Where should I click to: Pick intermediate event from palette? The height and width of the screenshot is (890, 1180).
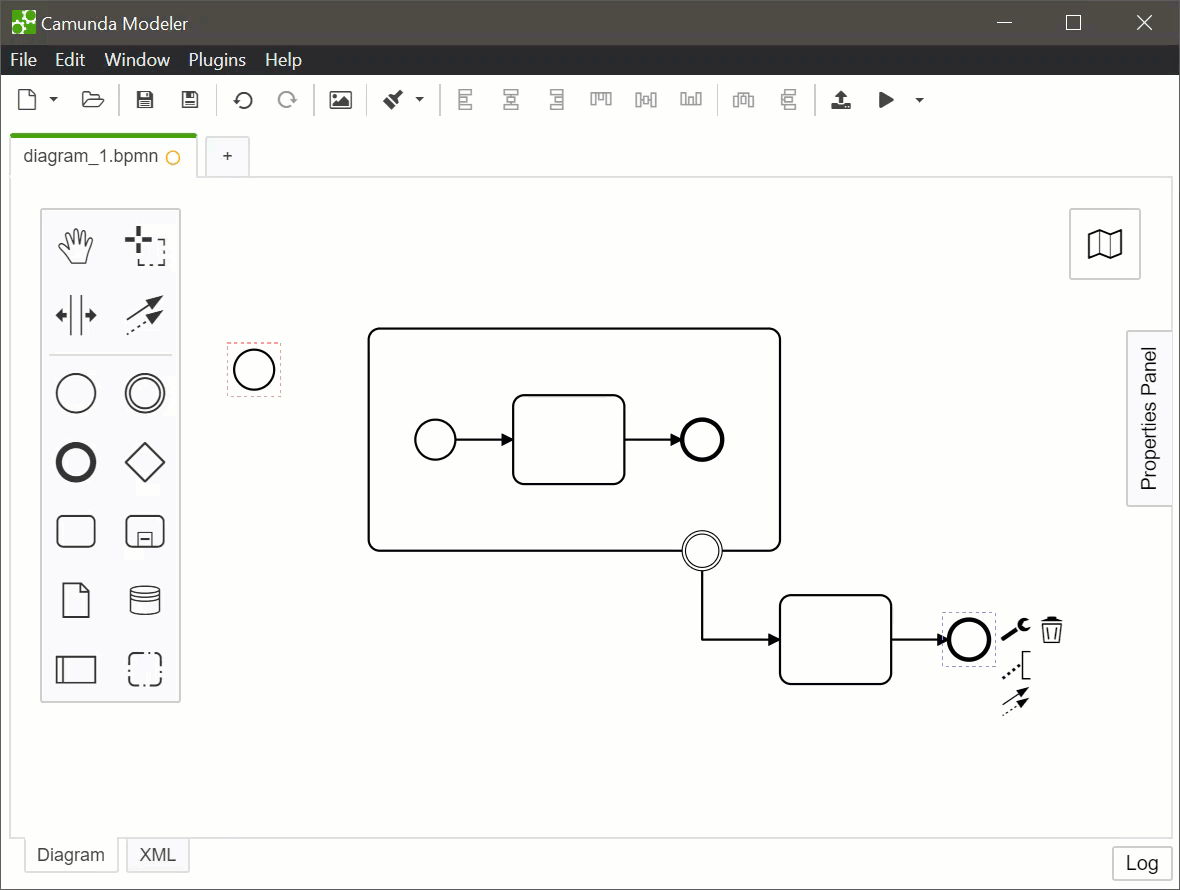(144, 393)
